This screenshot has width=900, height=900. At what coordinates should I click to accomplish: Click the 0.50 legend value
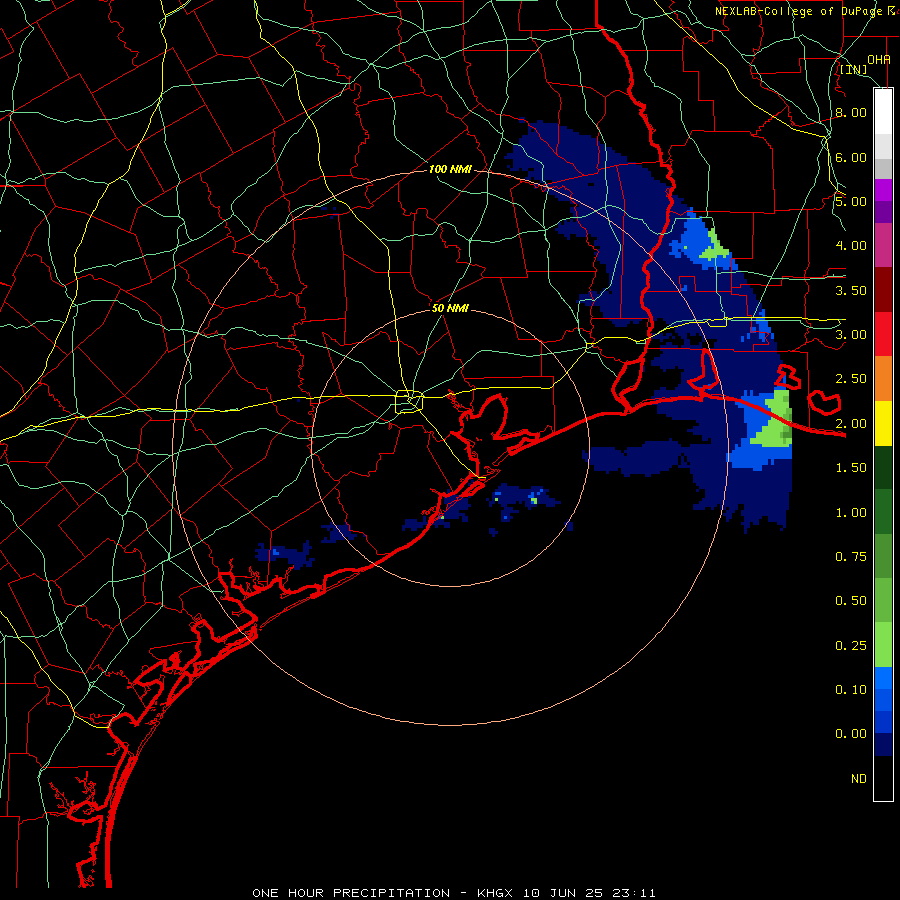coord(851,601)
